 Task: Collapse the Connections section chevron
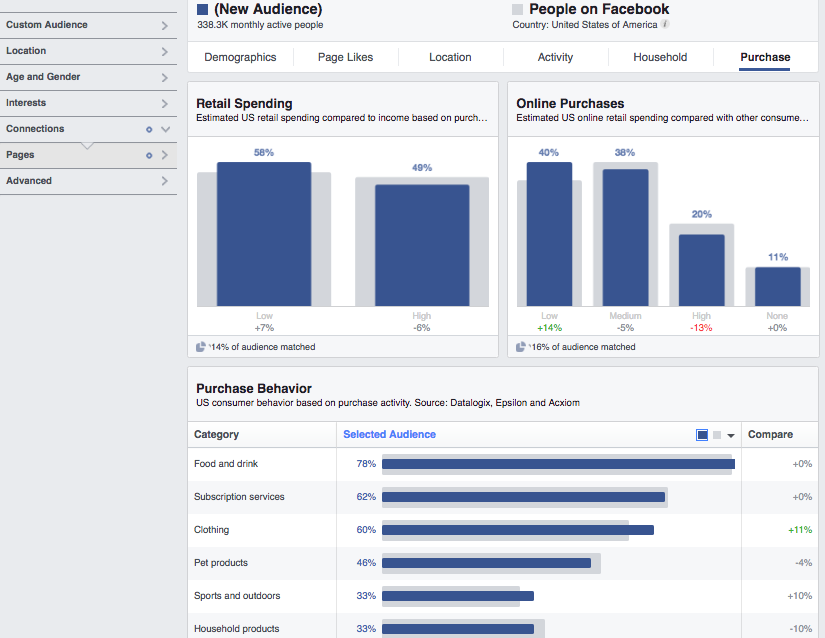pos(165,129)
